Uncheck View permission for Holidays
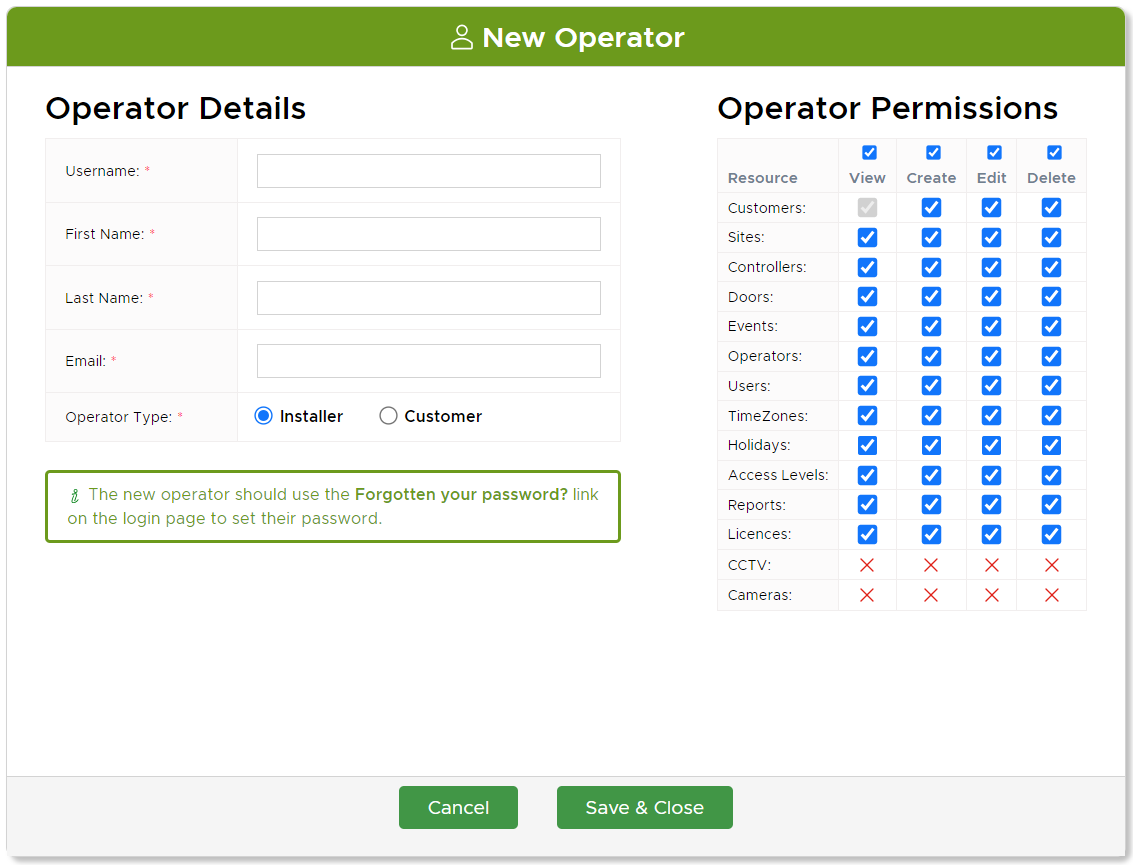The width and height of the screenshot is (1133, 865). tap(867, 445)
